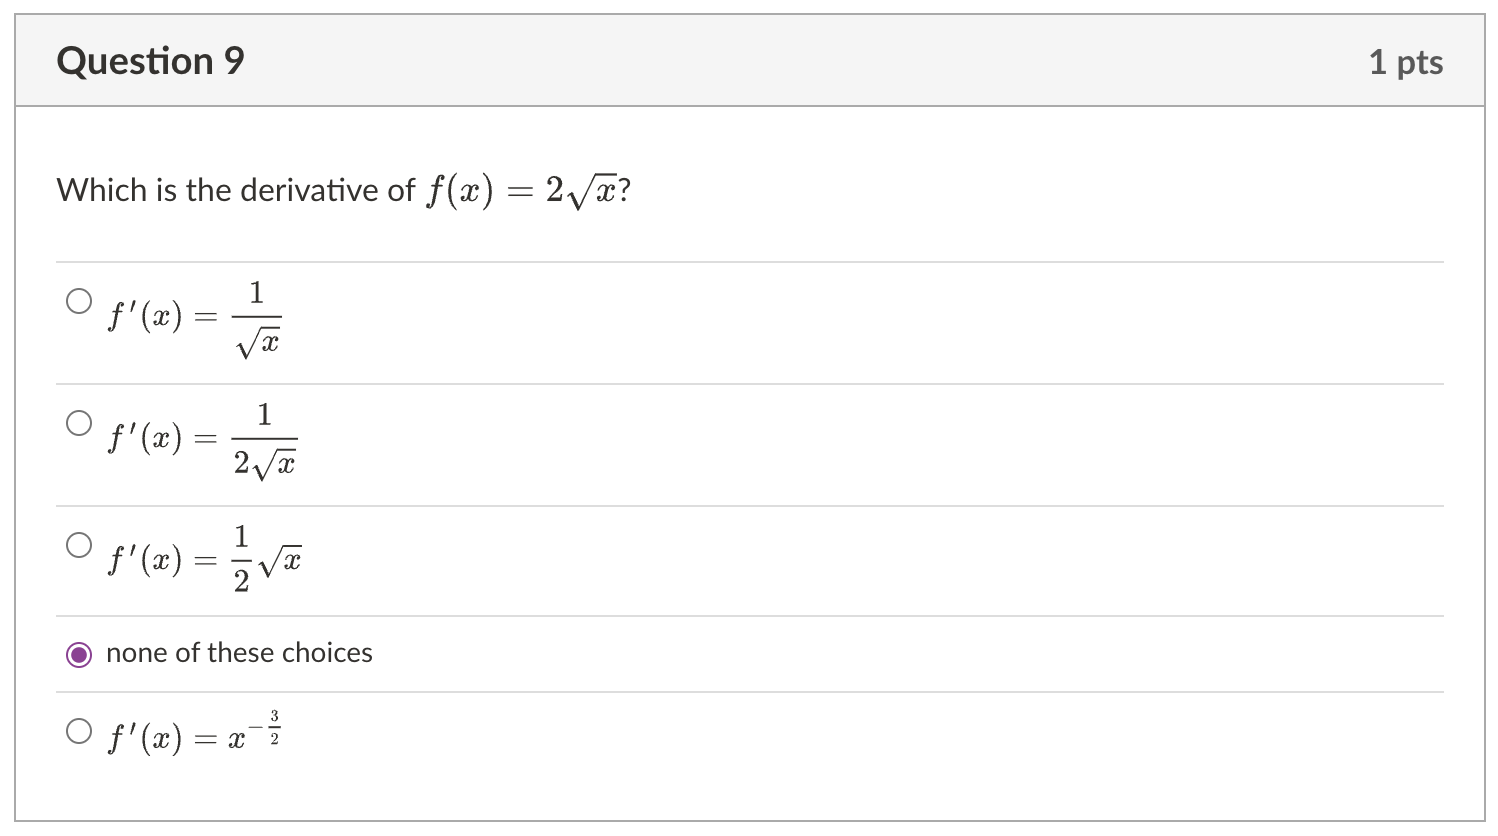
Task: Select the f'(x) = (1/2)√x answer choice
Action: (x=79, y=544)
